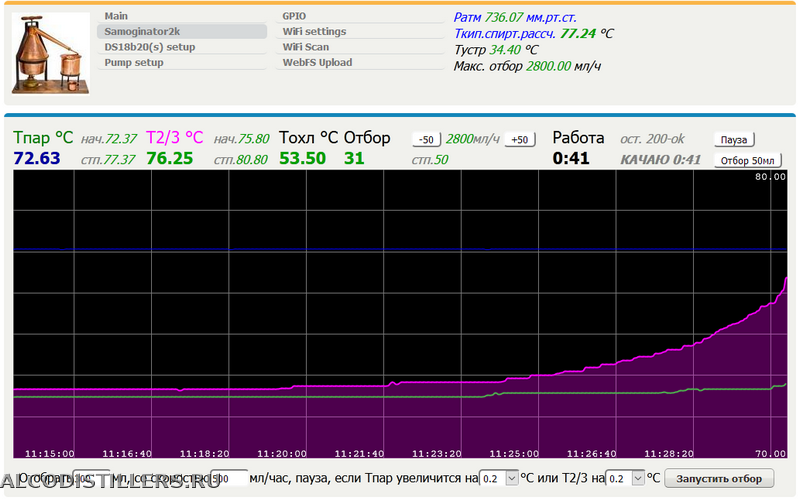Click the 11:16:40 chart time label

[127, 453]
